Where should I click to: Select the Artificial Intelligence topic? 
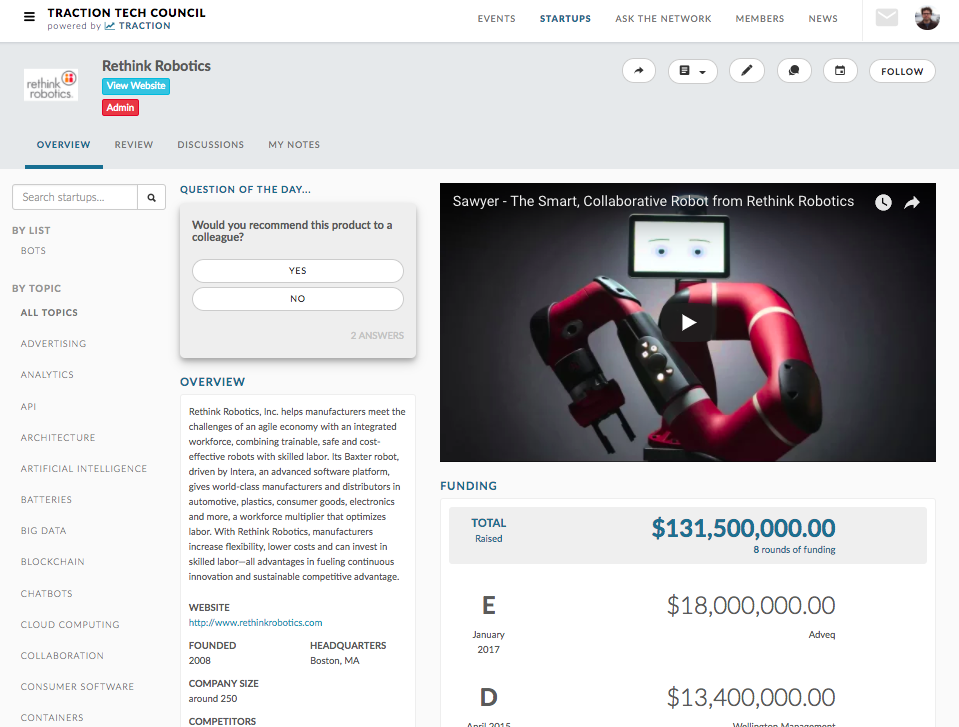click(x=84, y=469)
